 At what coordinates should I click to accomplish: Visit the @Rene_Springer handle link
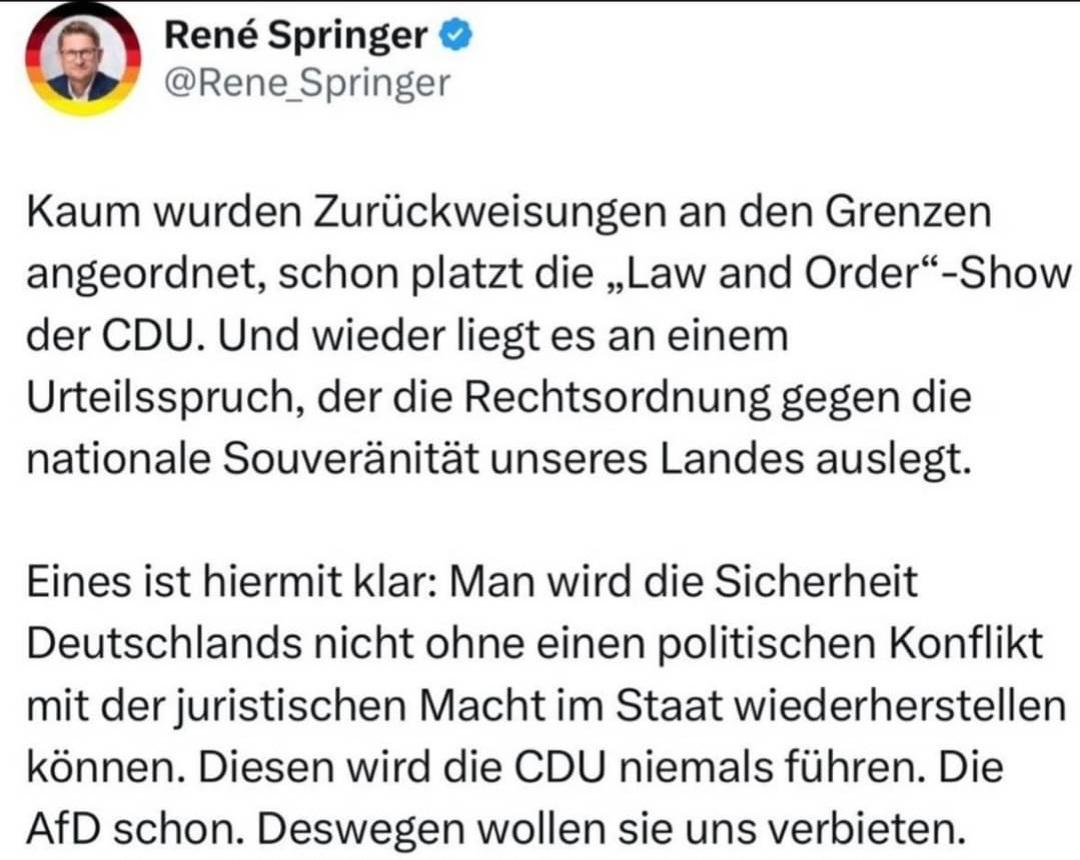(x=307, y=83)
